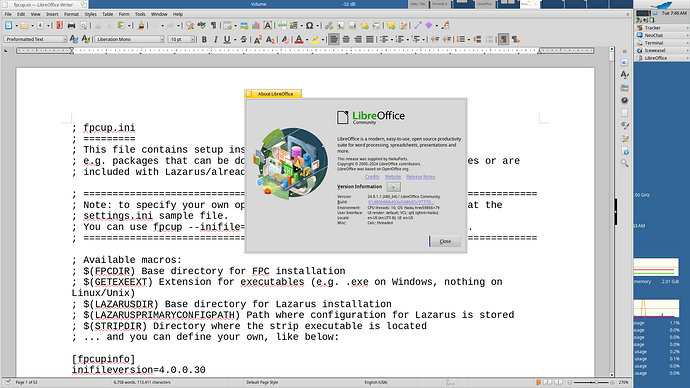Open the Font Name dropdown (Liberation Mono)
The height and width of the screenshot is (388, 690).
[161, 39]
